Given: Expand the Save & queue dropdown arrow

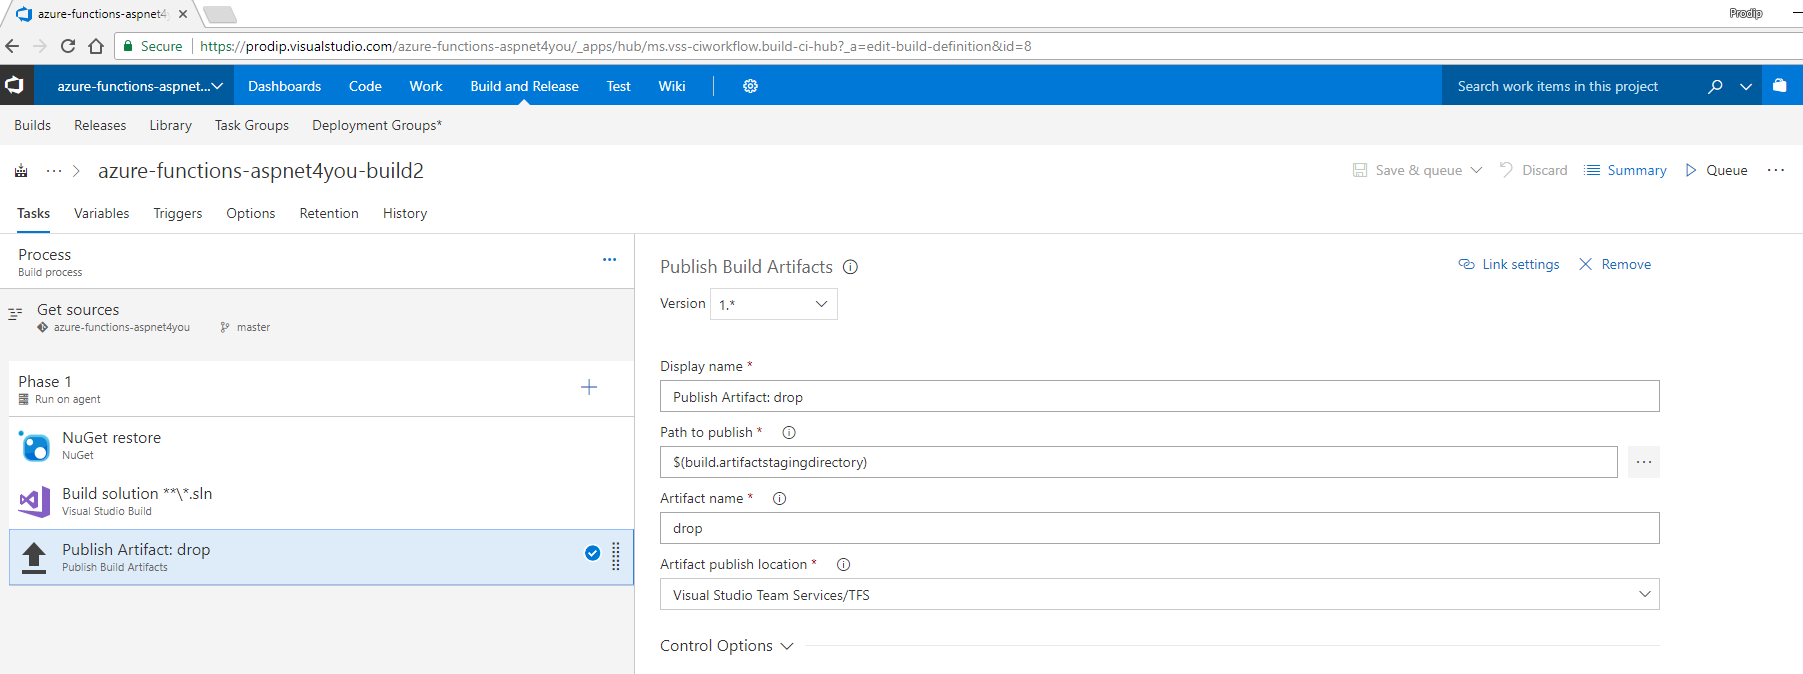Looking at the screenshot, I should point(1476,170).
